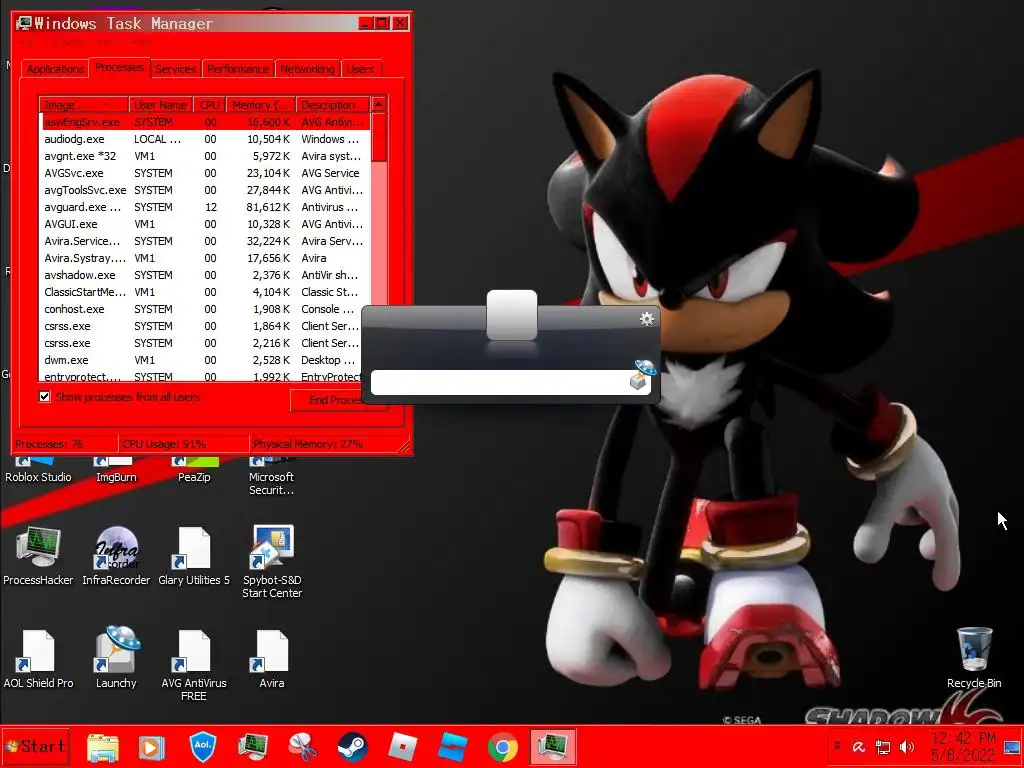The height and width of the screenshot is (768, 1024).
Task: Open the Start menu
Action: 35,747
